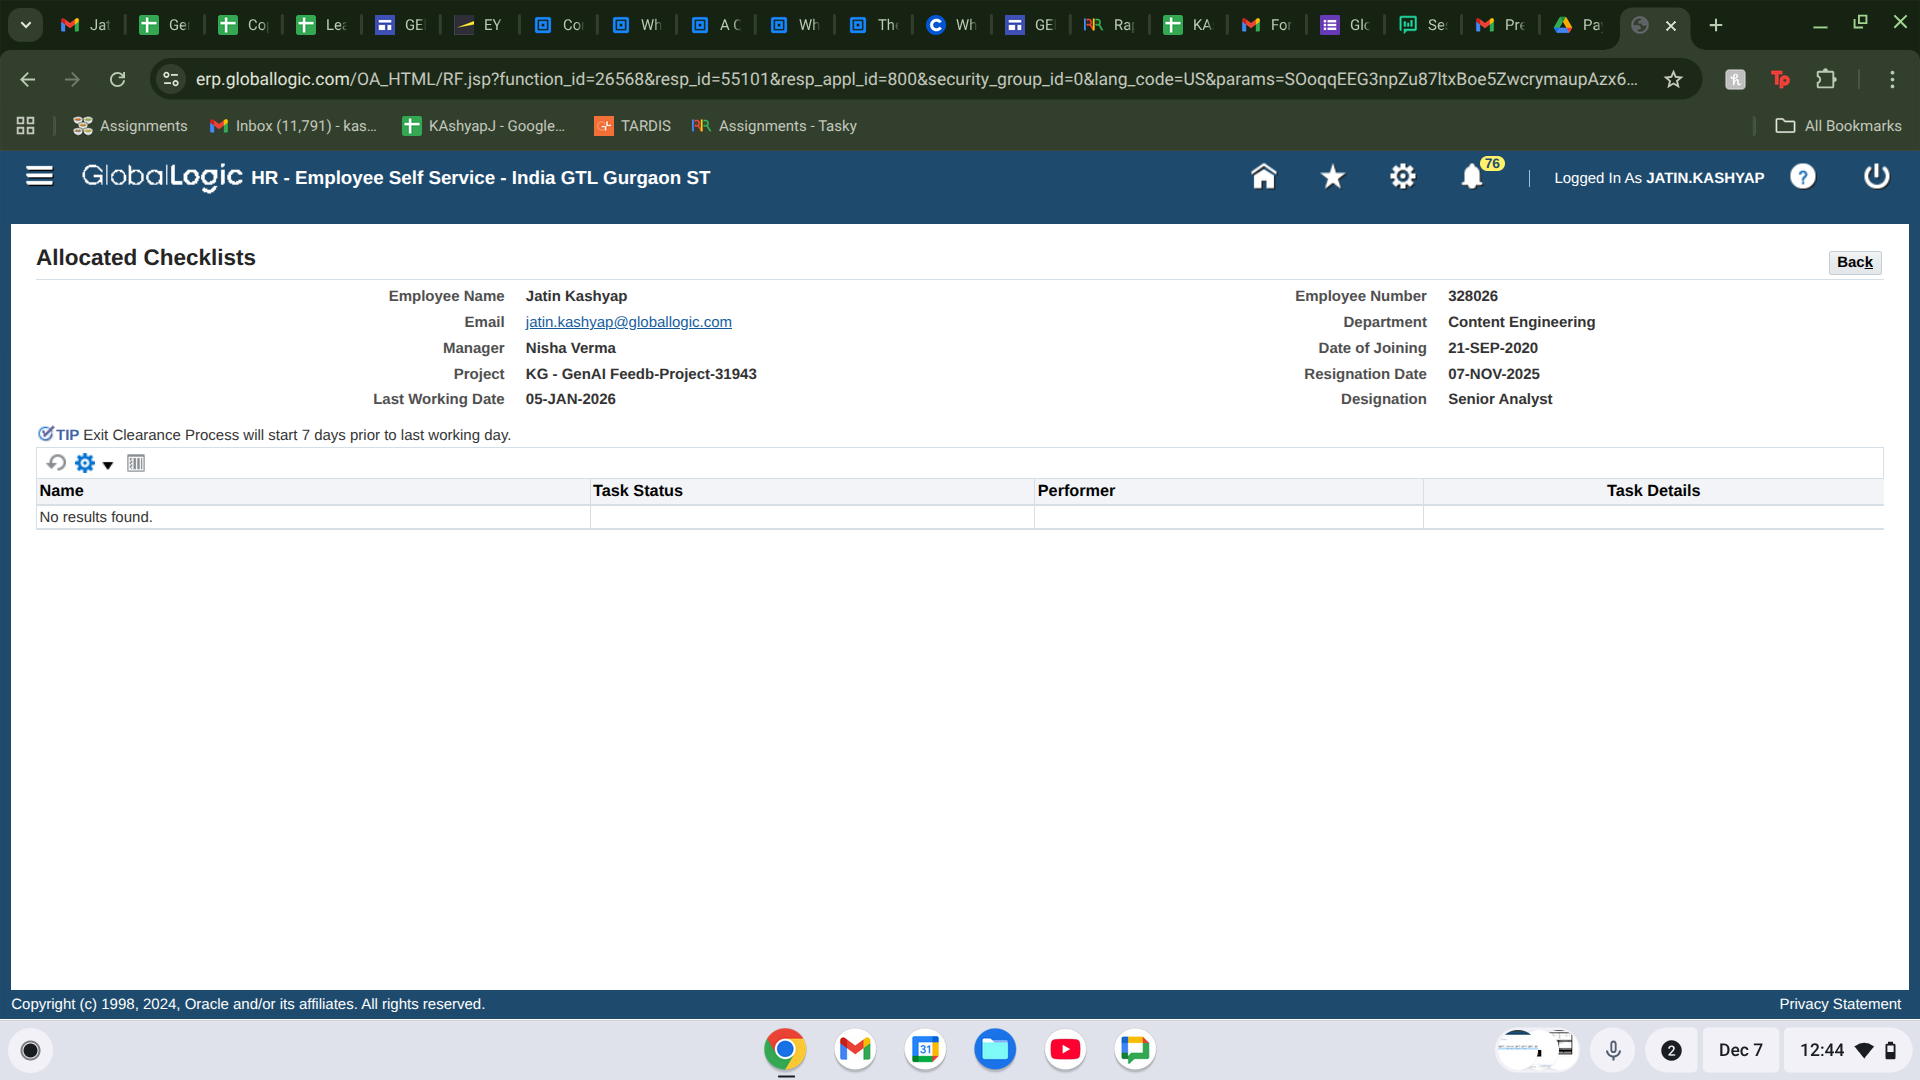The height and width of the screenshot is (1080, 1920).
Task: Open Assignments - Tasky bookmark
Action: (x=774, y=126)
